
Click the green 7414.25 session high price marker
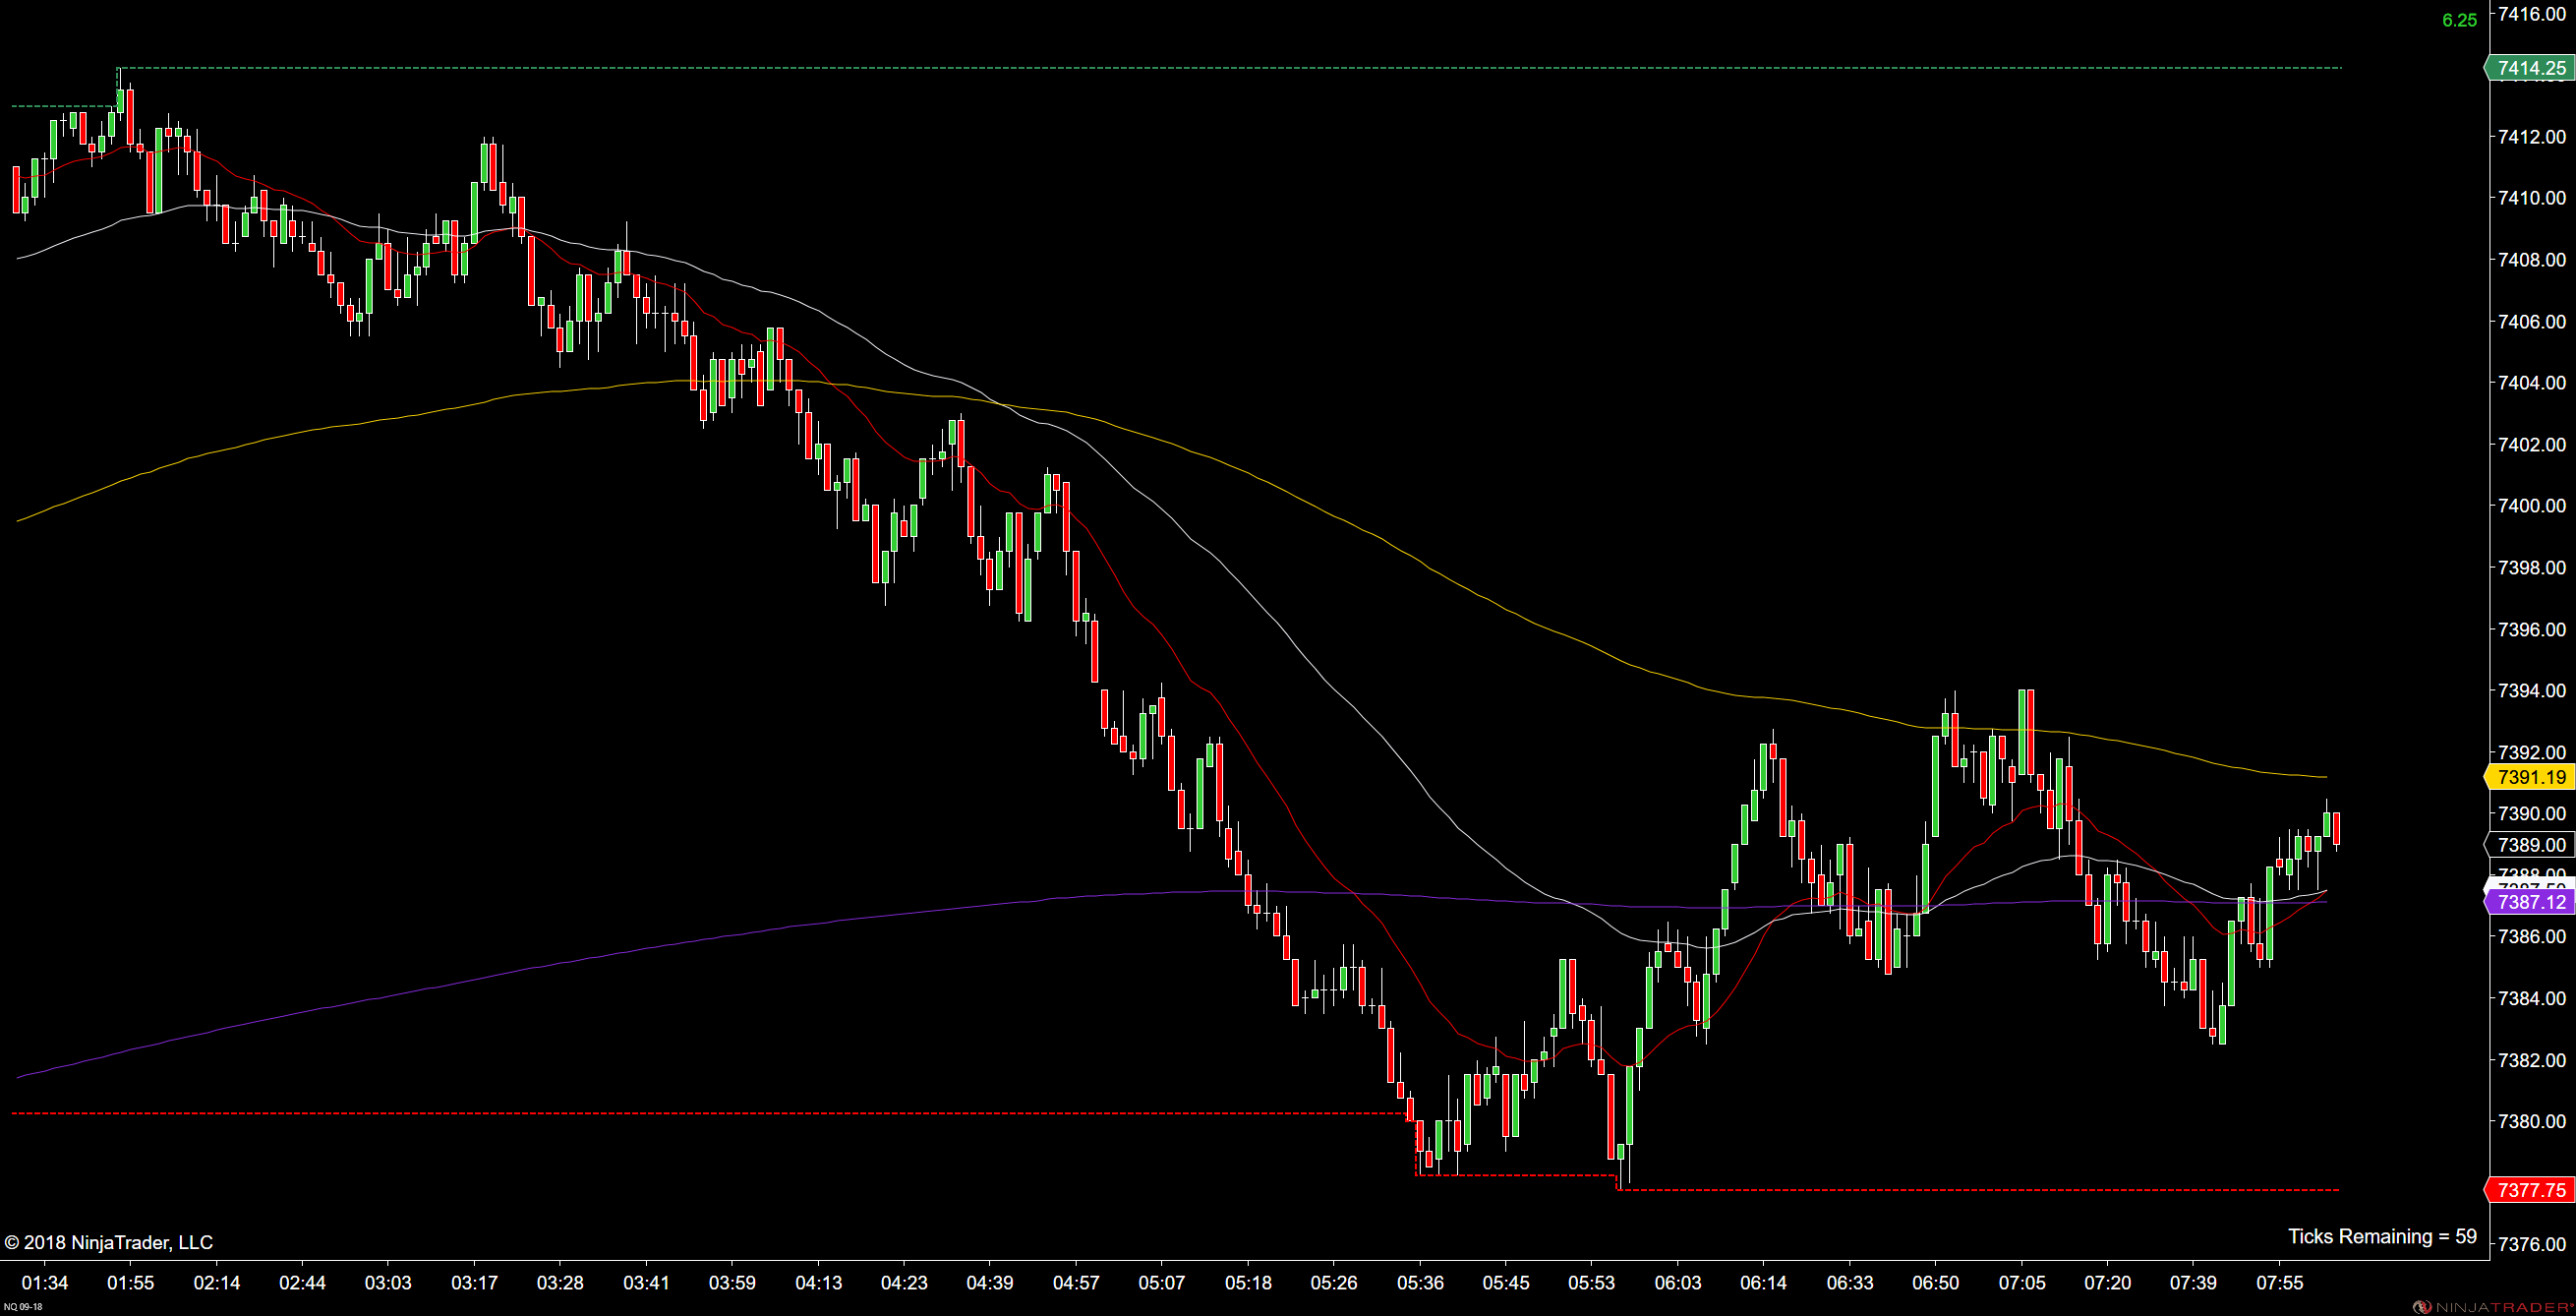coord(2529,68)
